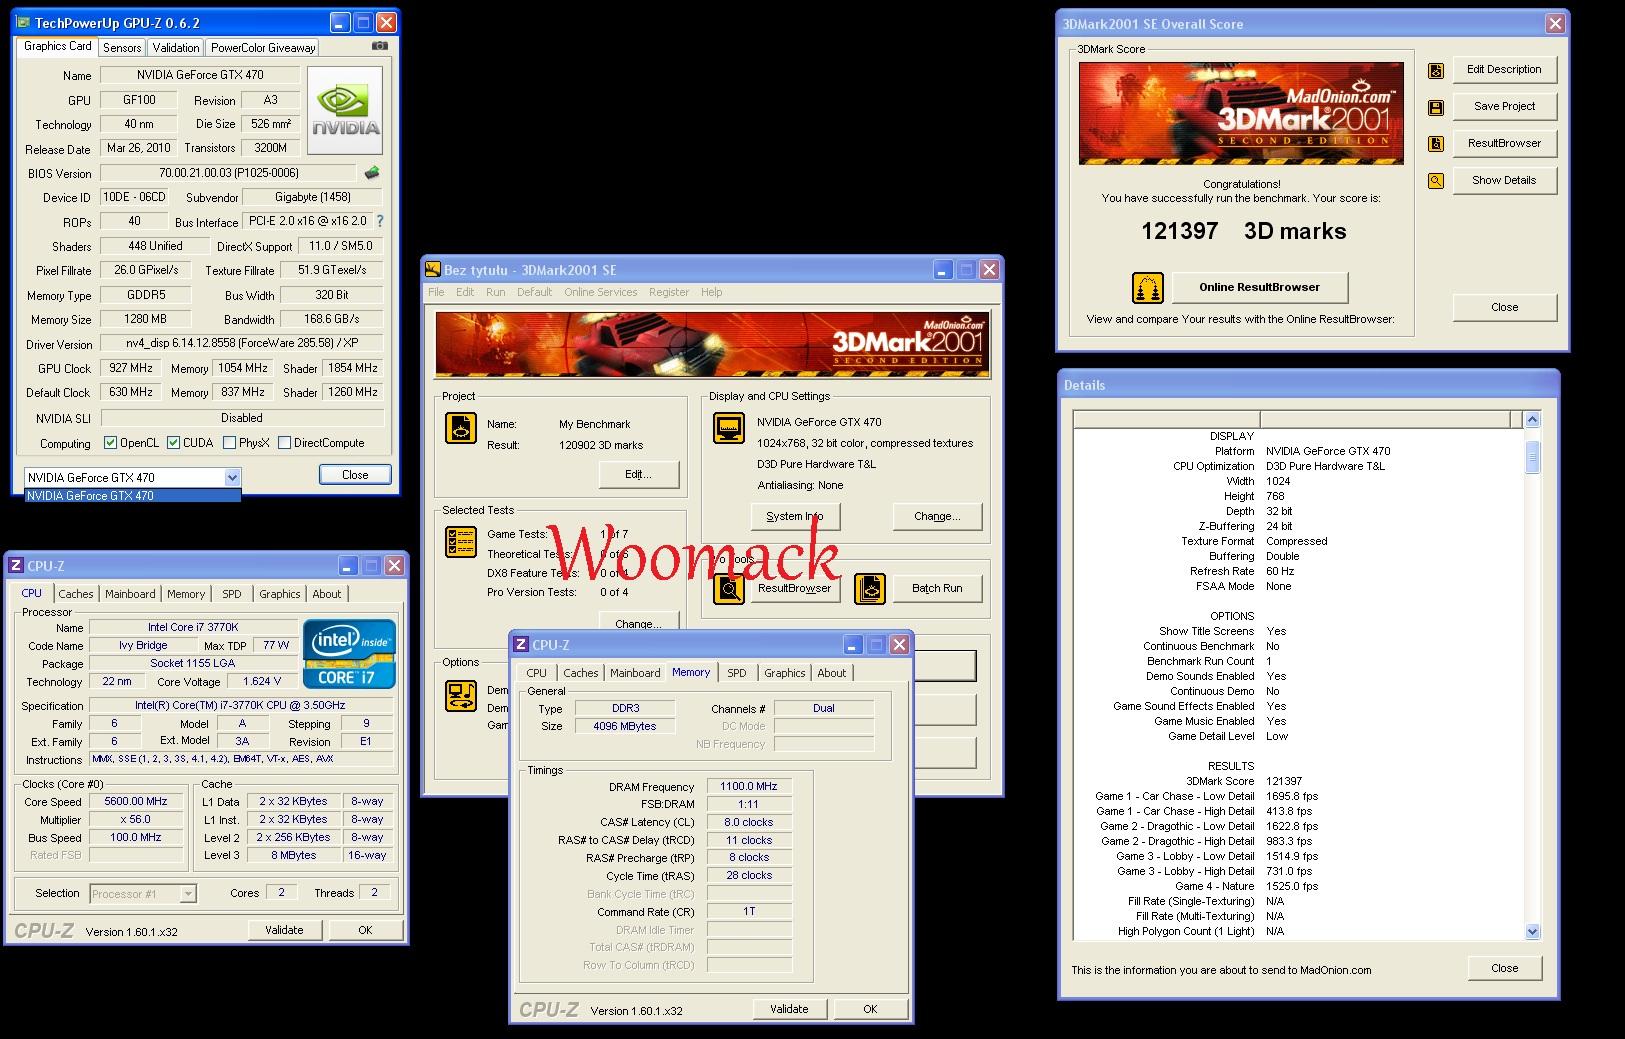Click the ResultBrowser document icon in score window
Viewport: 1625px width, 1039px height.
click(1436, 144)
